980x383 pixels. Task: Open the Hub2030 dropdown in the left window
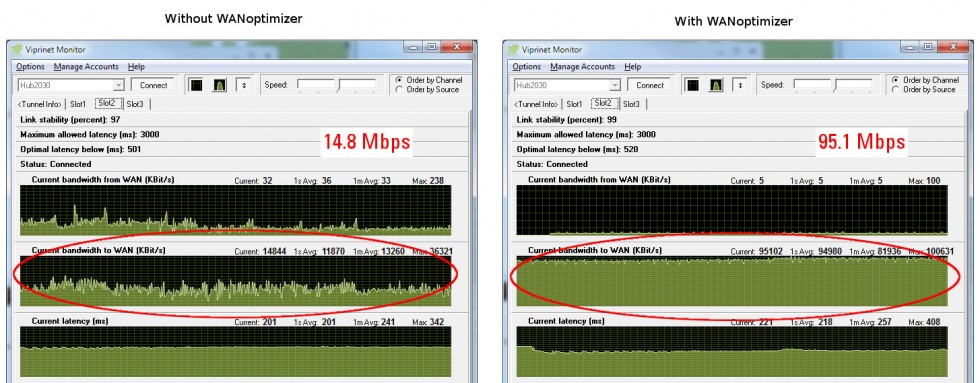tap(118, 86)
